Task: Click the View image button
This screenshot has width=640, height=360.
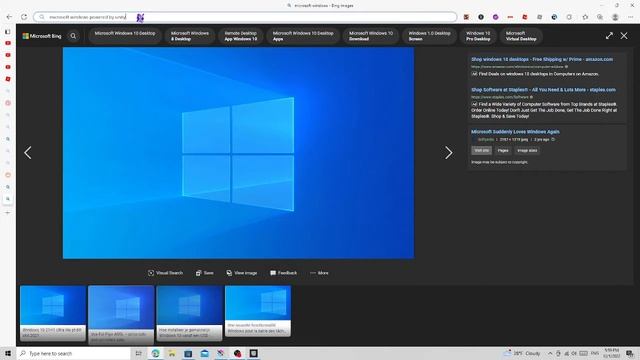Action: coord(242,273)
